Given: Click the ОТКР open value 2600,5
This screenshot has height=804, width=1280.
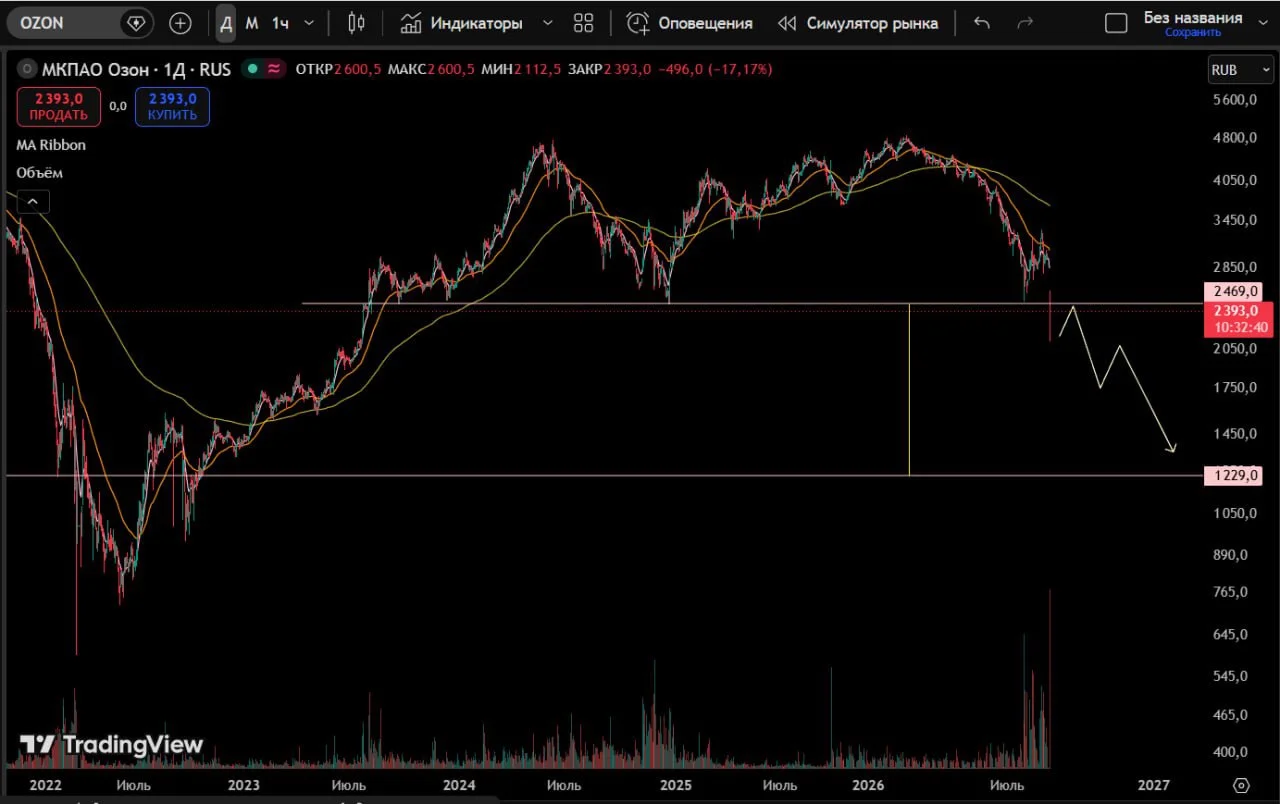Looking at the screenshot, I should [357, 69].
